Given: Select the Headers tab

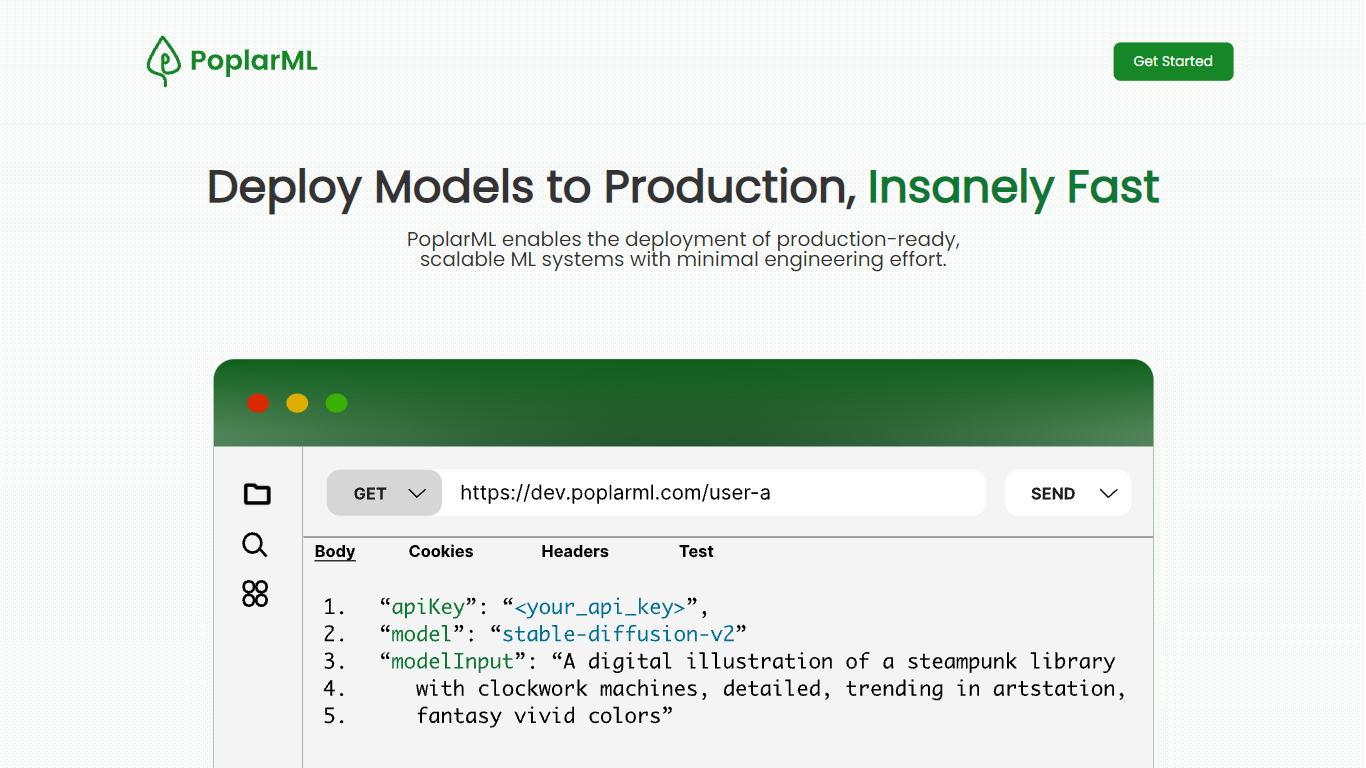Looking at the screenshot, I should coord(574,551).
